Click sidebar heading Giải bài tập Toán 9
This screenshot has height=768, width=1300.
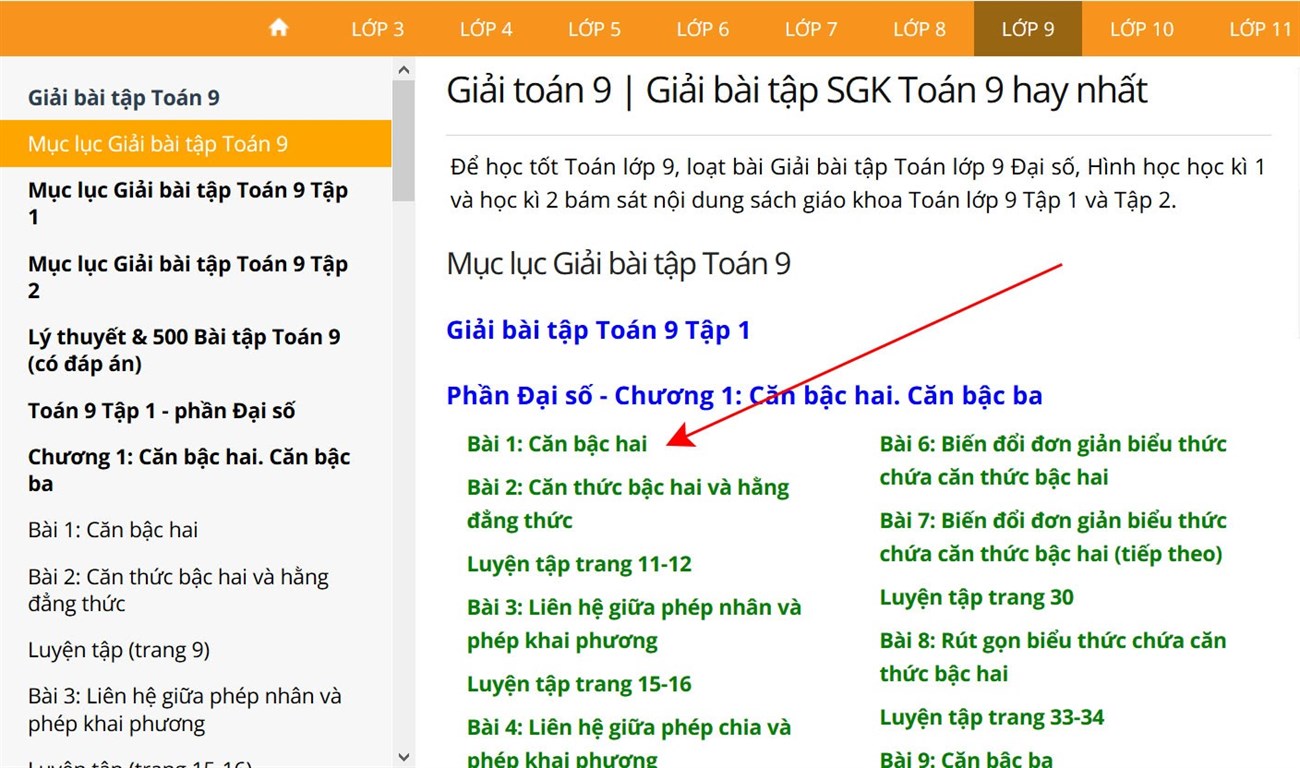coord(124,98)
